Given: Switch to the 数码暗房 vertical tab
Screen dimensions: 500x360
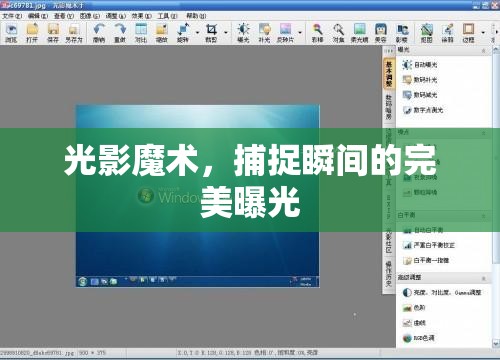Looking at the screenshot, I should click(x=389, y=107).
